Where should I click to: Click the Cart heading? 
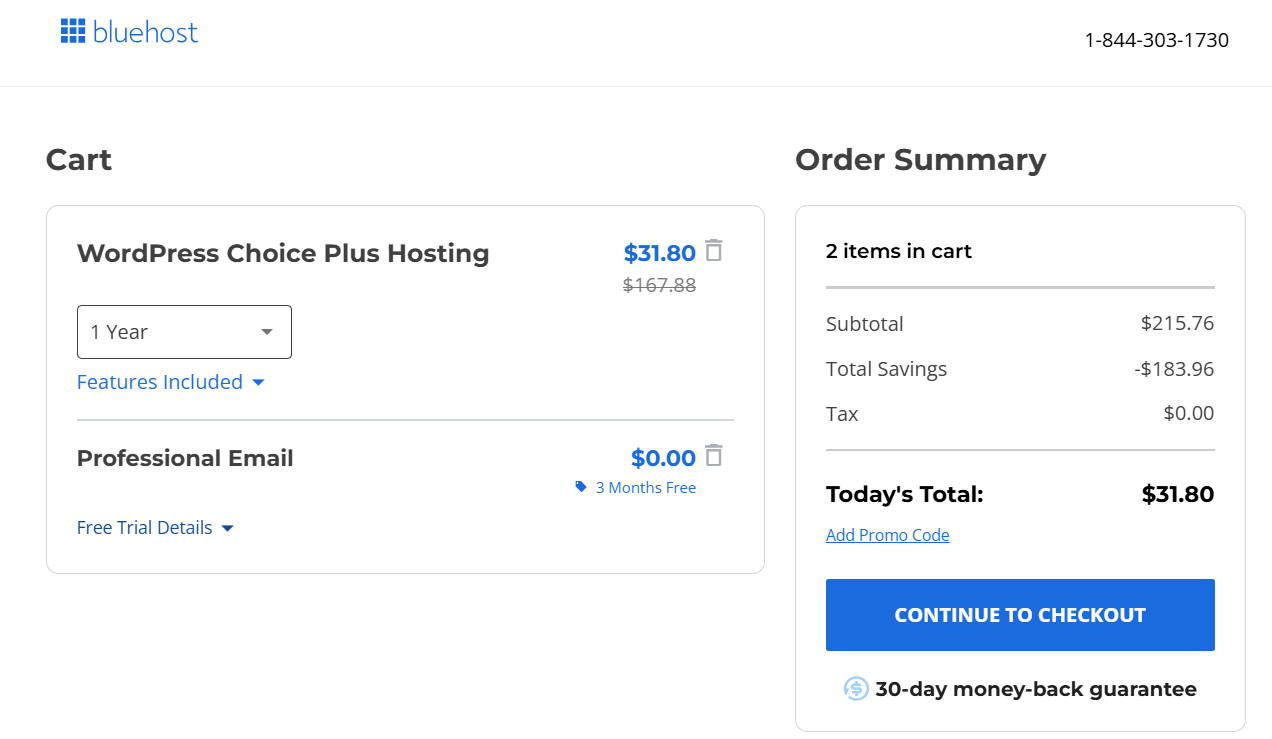click(79, 160)
